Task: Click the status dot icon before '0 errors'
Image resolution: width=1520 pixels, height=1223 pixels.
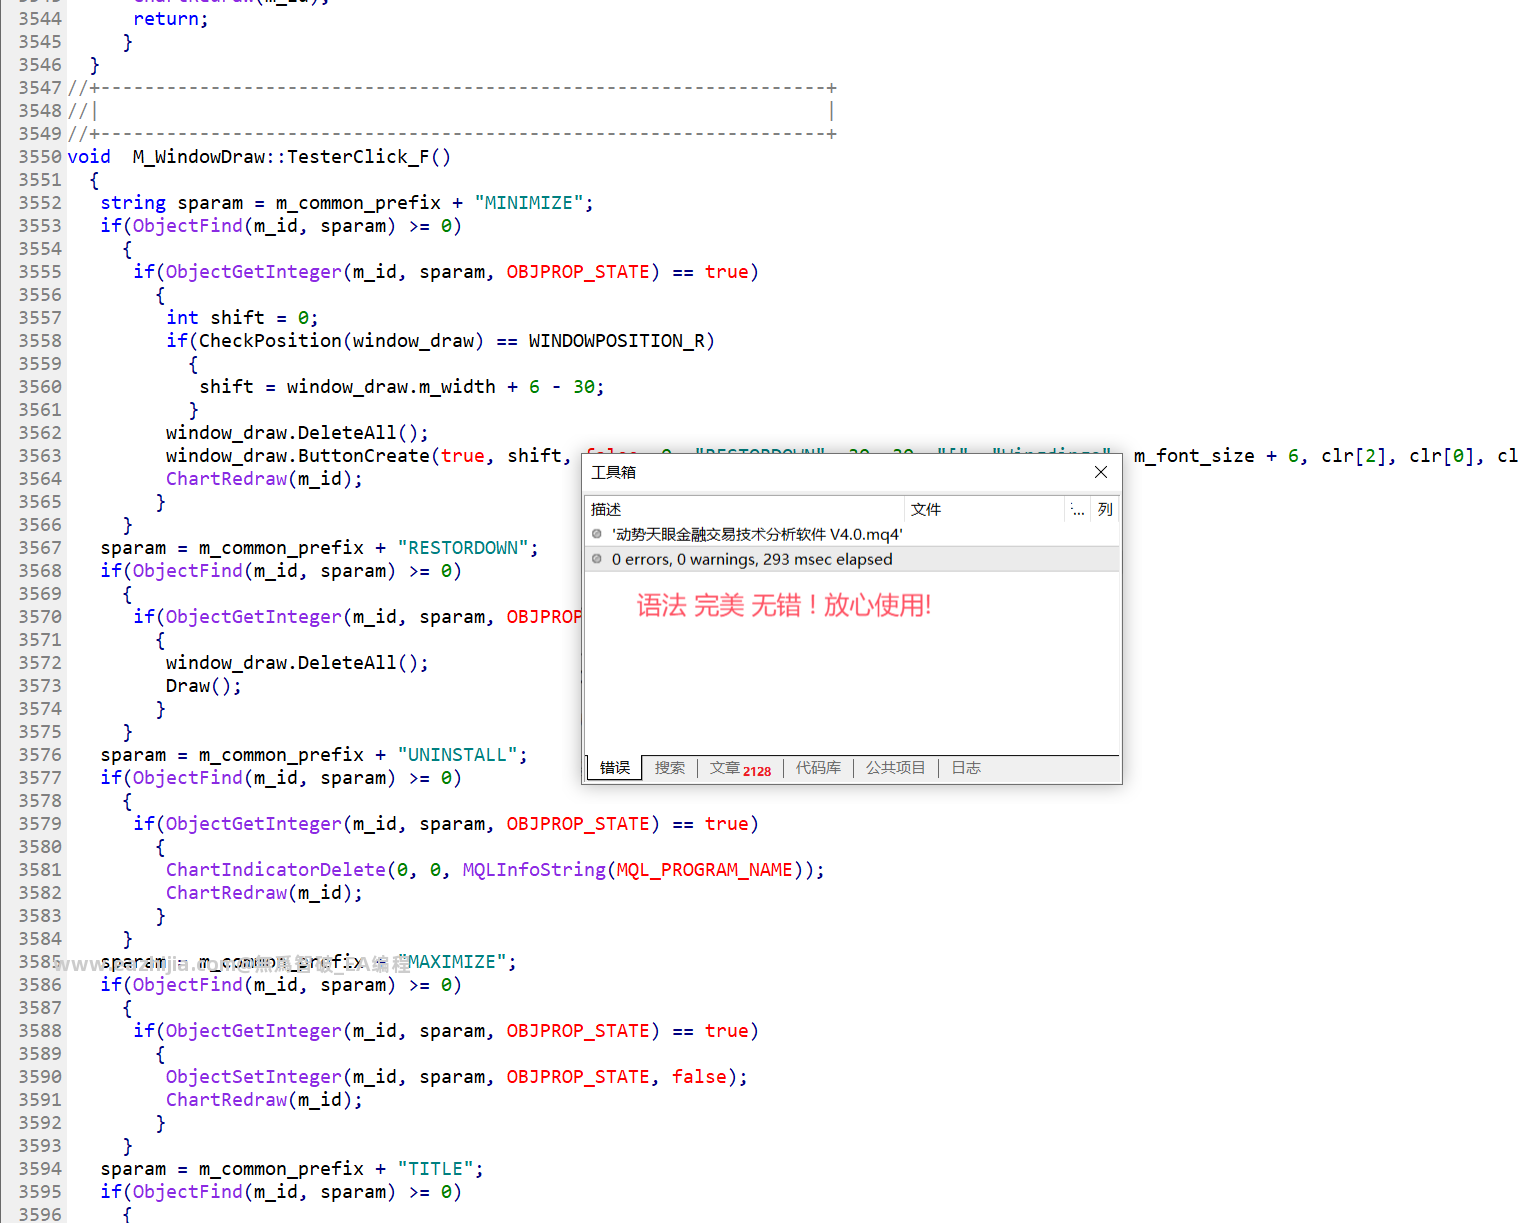Action: pyautogui.click(x=597, y=559)
